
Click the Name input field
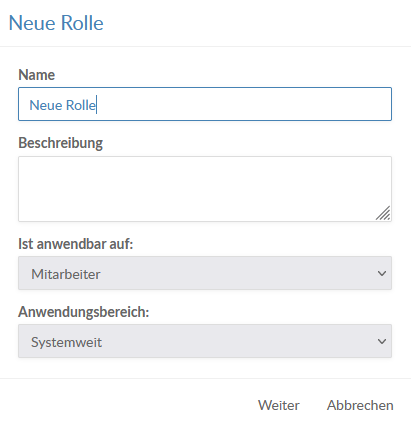(x=205, y=104)
